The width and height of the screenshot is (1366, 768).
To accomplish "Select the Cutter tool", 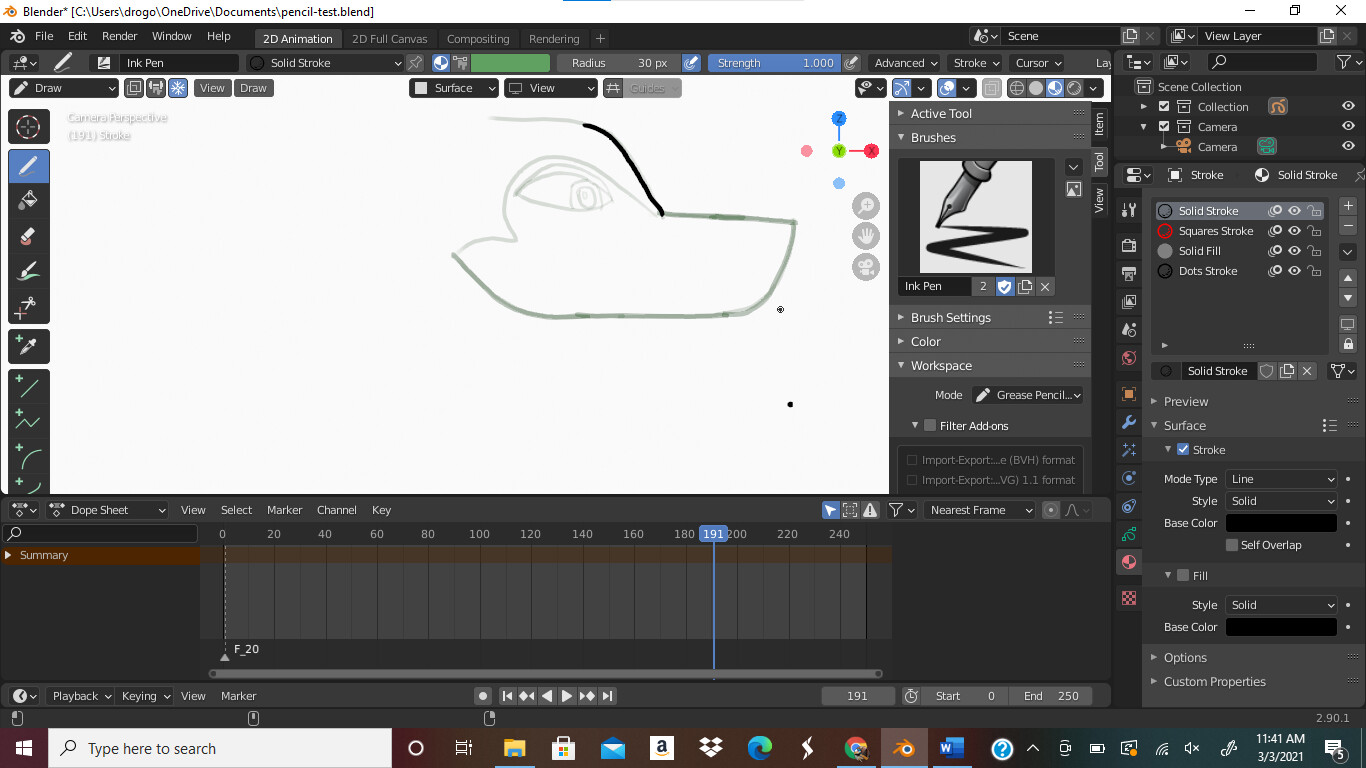I will point(29,306).
